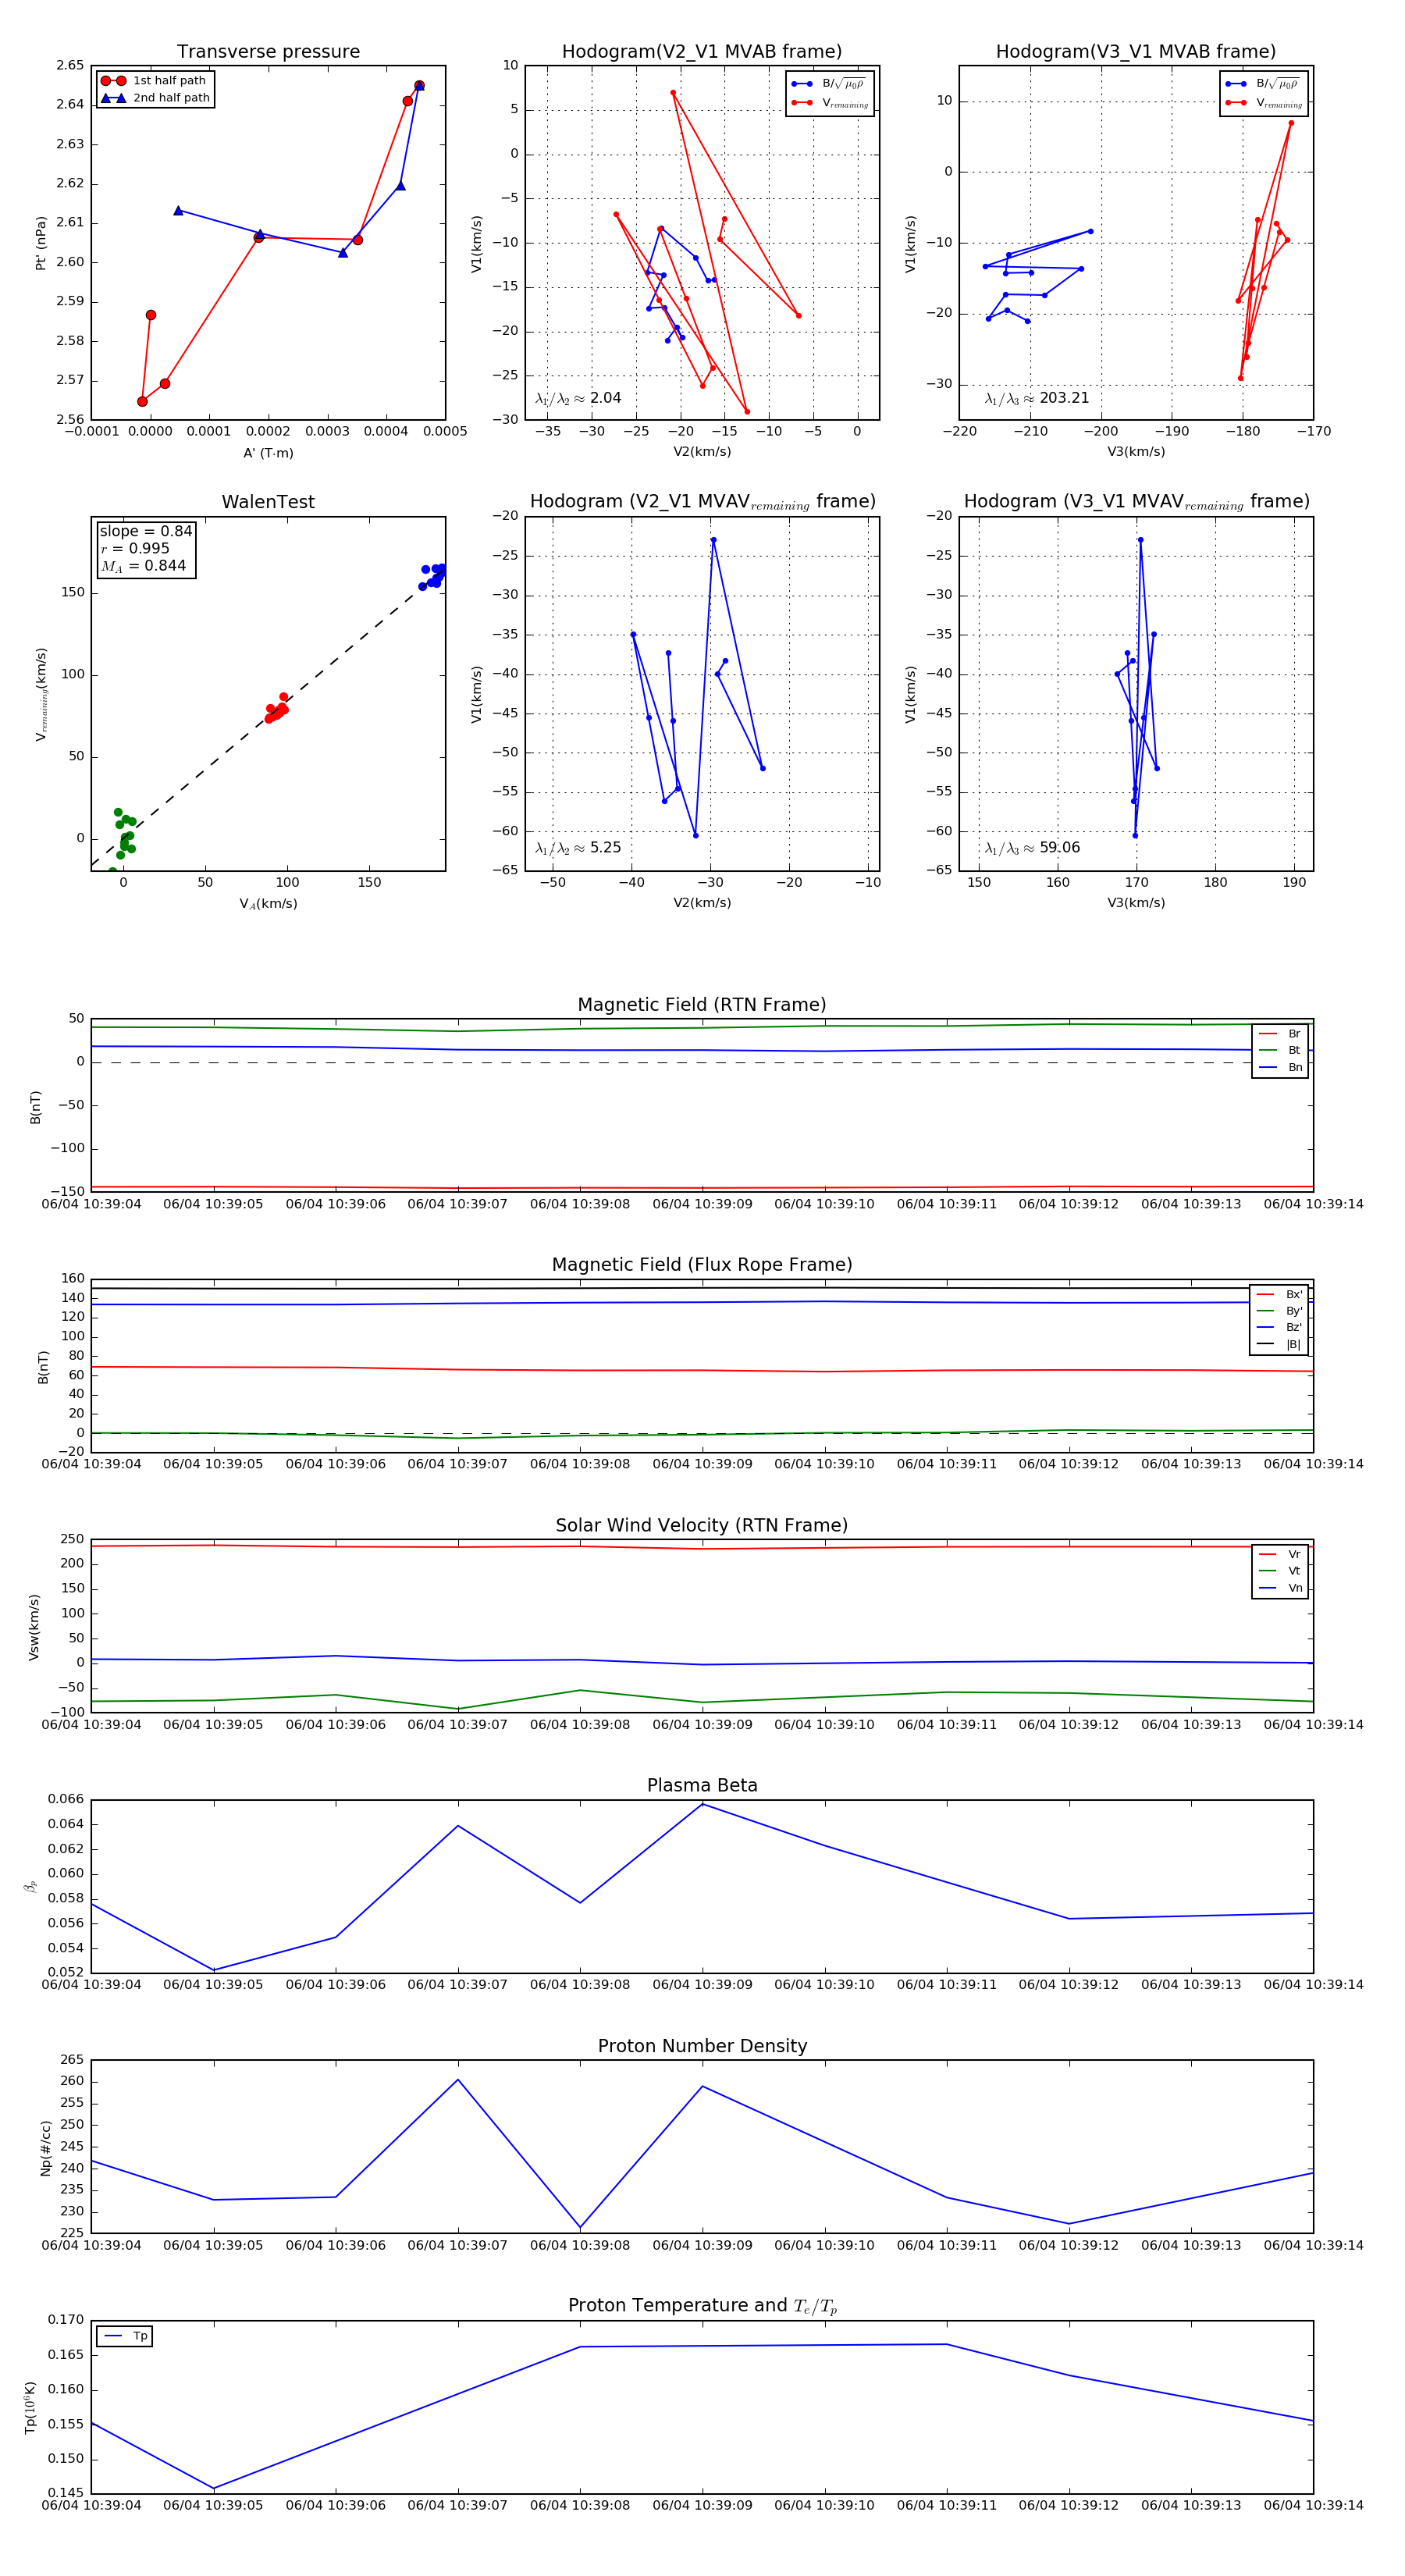Click the B/√μ0ρ legend entry in V2_V1 MVAB hodogram
This screenshot has height=2576, width=1405.
coord(828,84)
